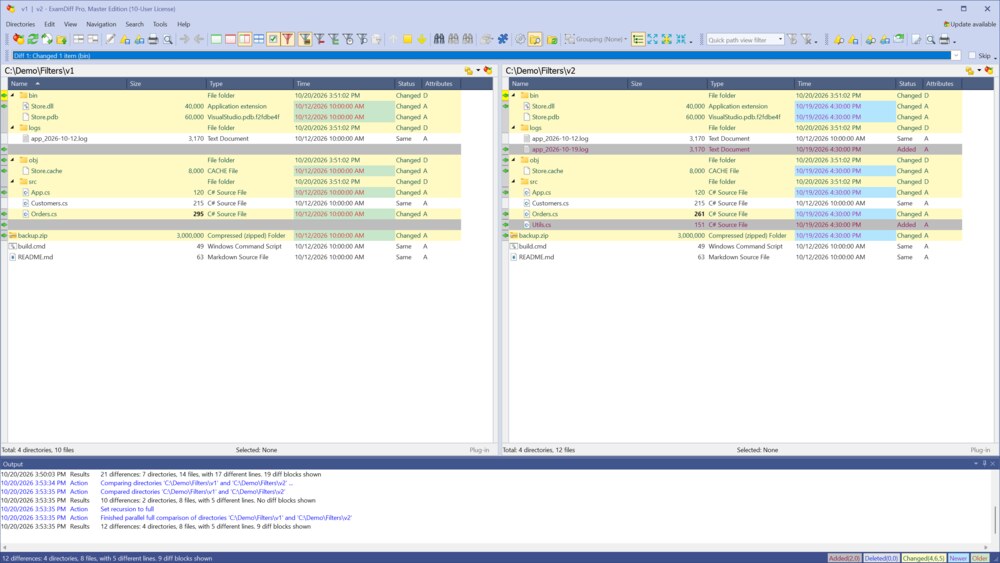Toggle the checkmark show-options toolbar button
This screenshot has width=1000, height=563.
click(x=273, y=40)
